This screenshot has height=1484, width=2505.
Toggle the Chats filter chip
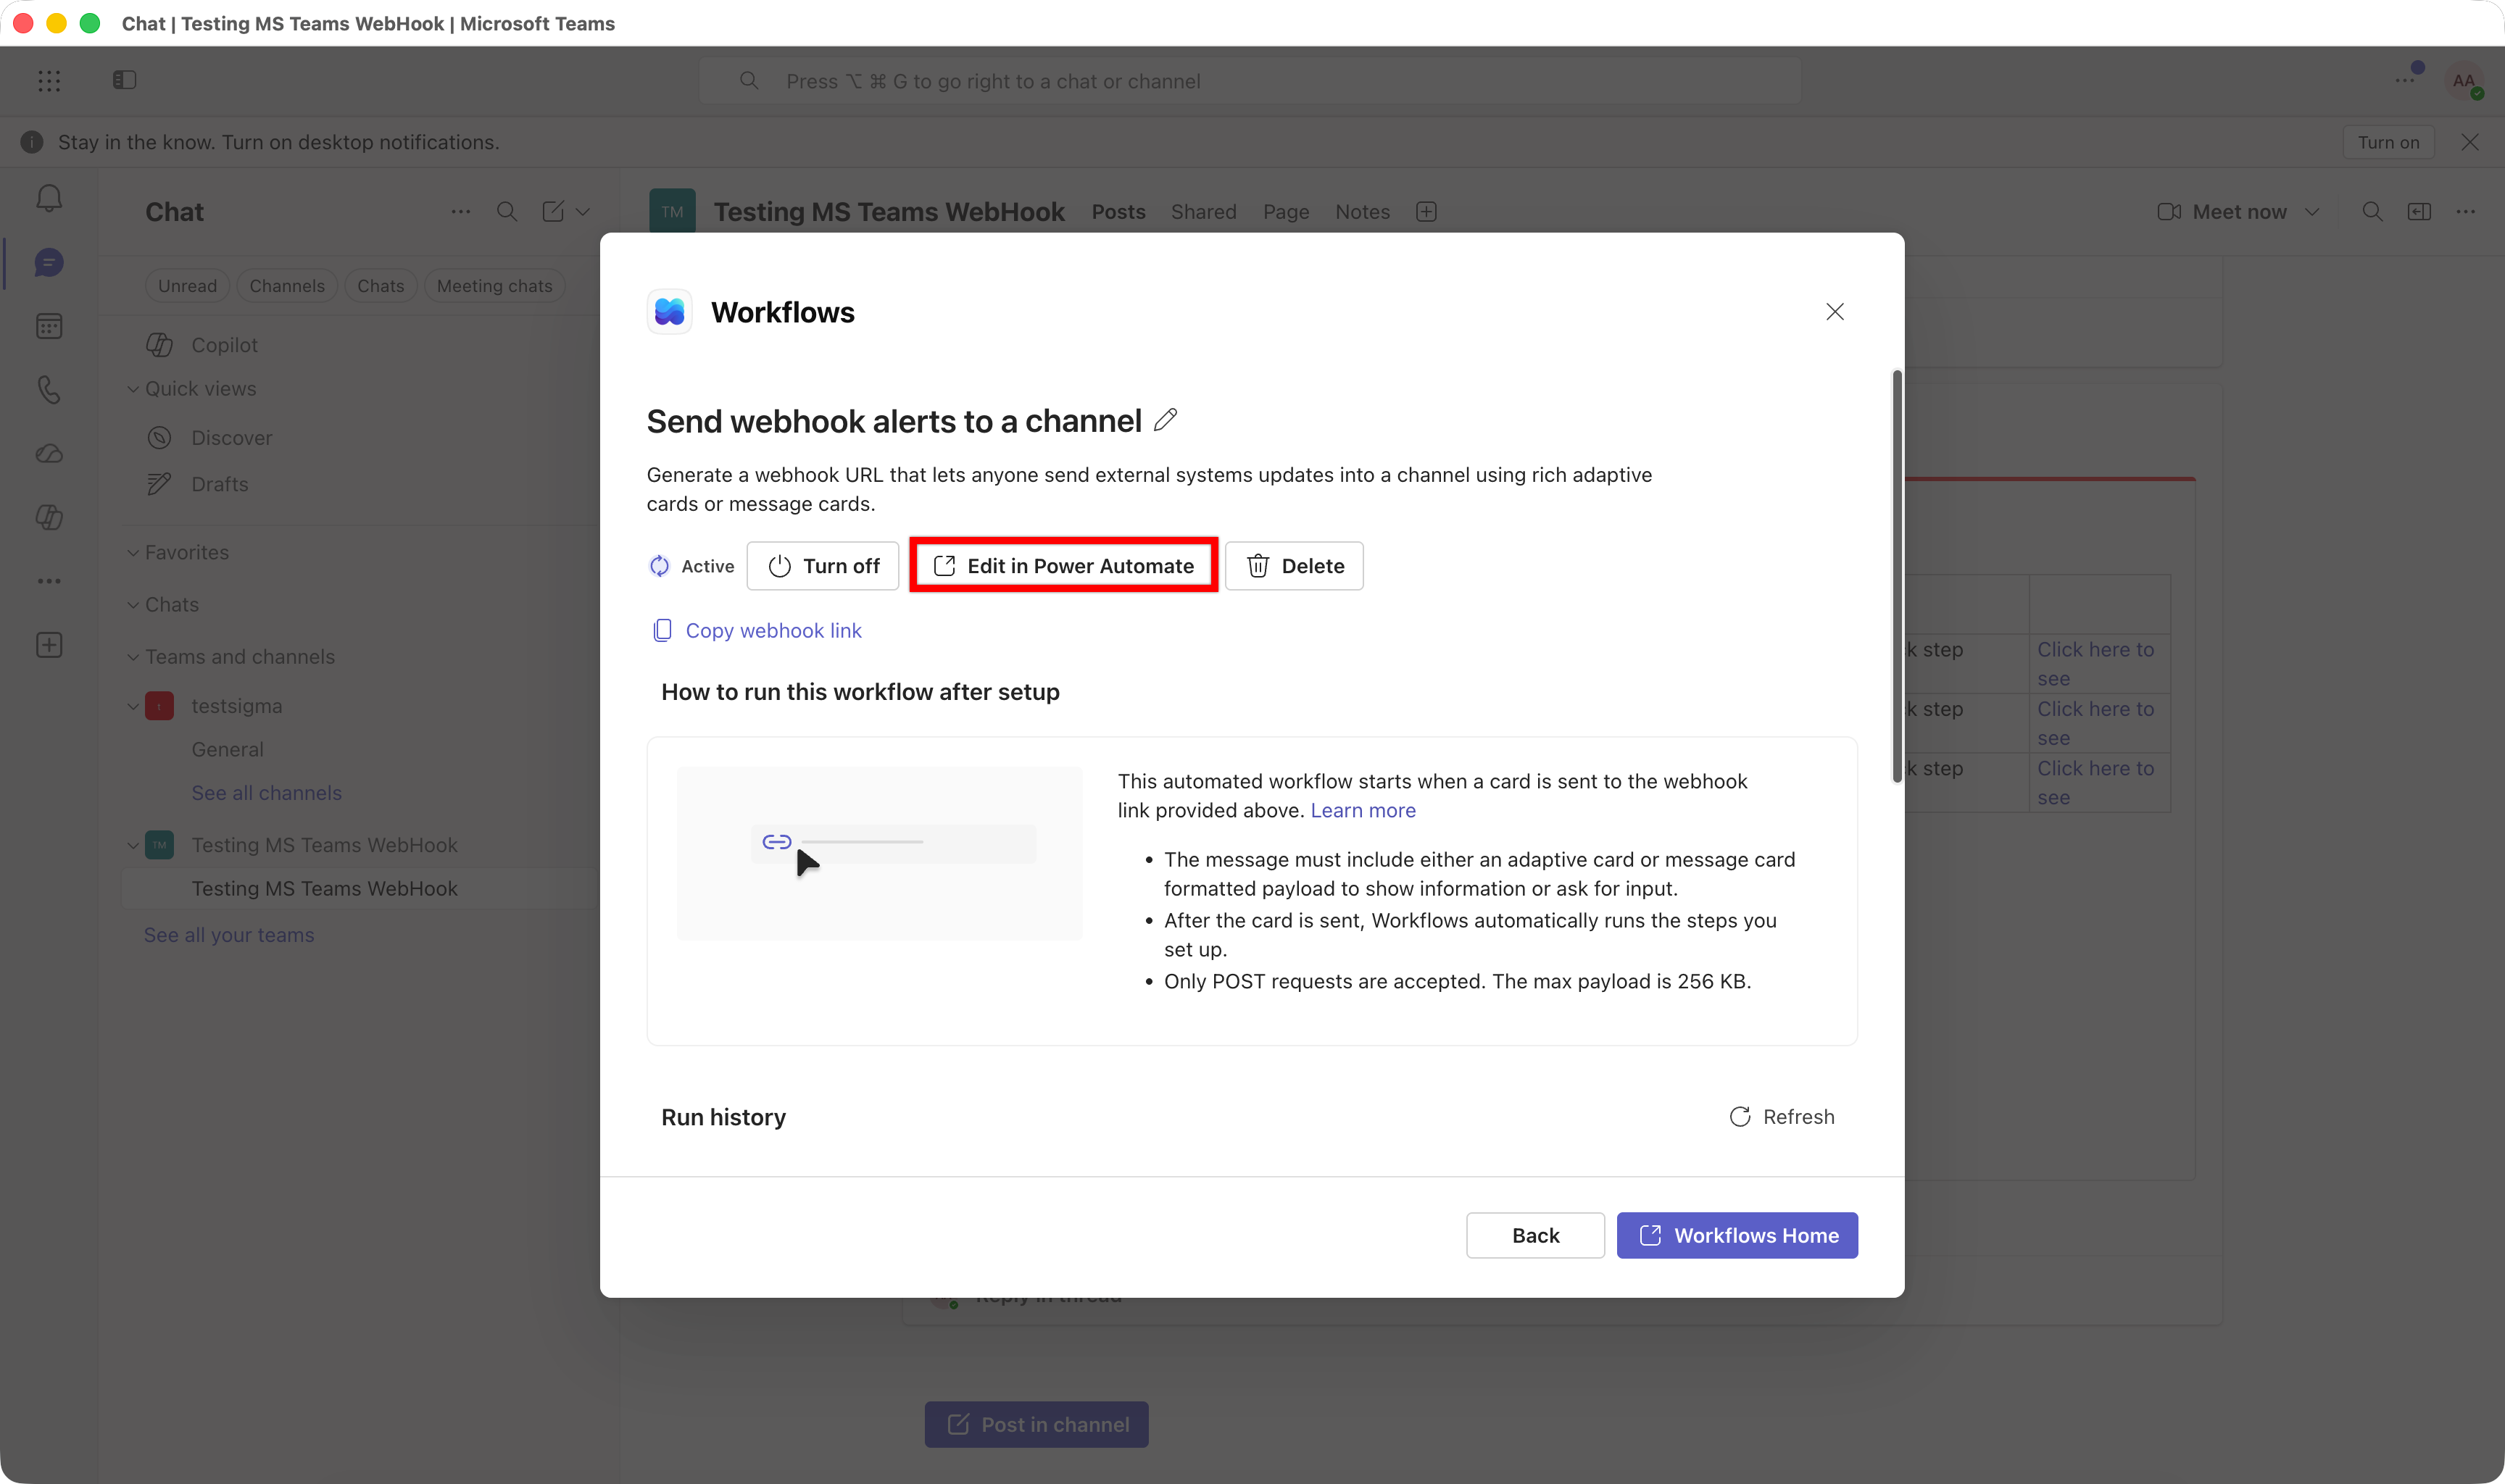(380, 286)
